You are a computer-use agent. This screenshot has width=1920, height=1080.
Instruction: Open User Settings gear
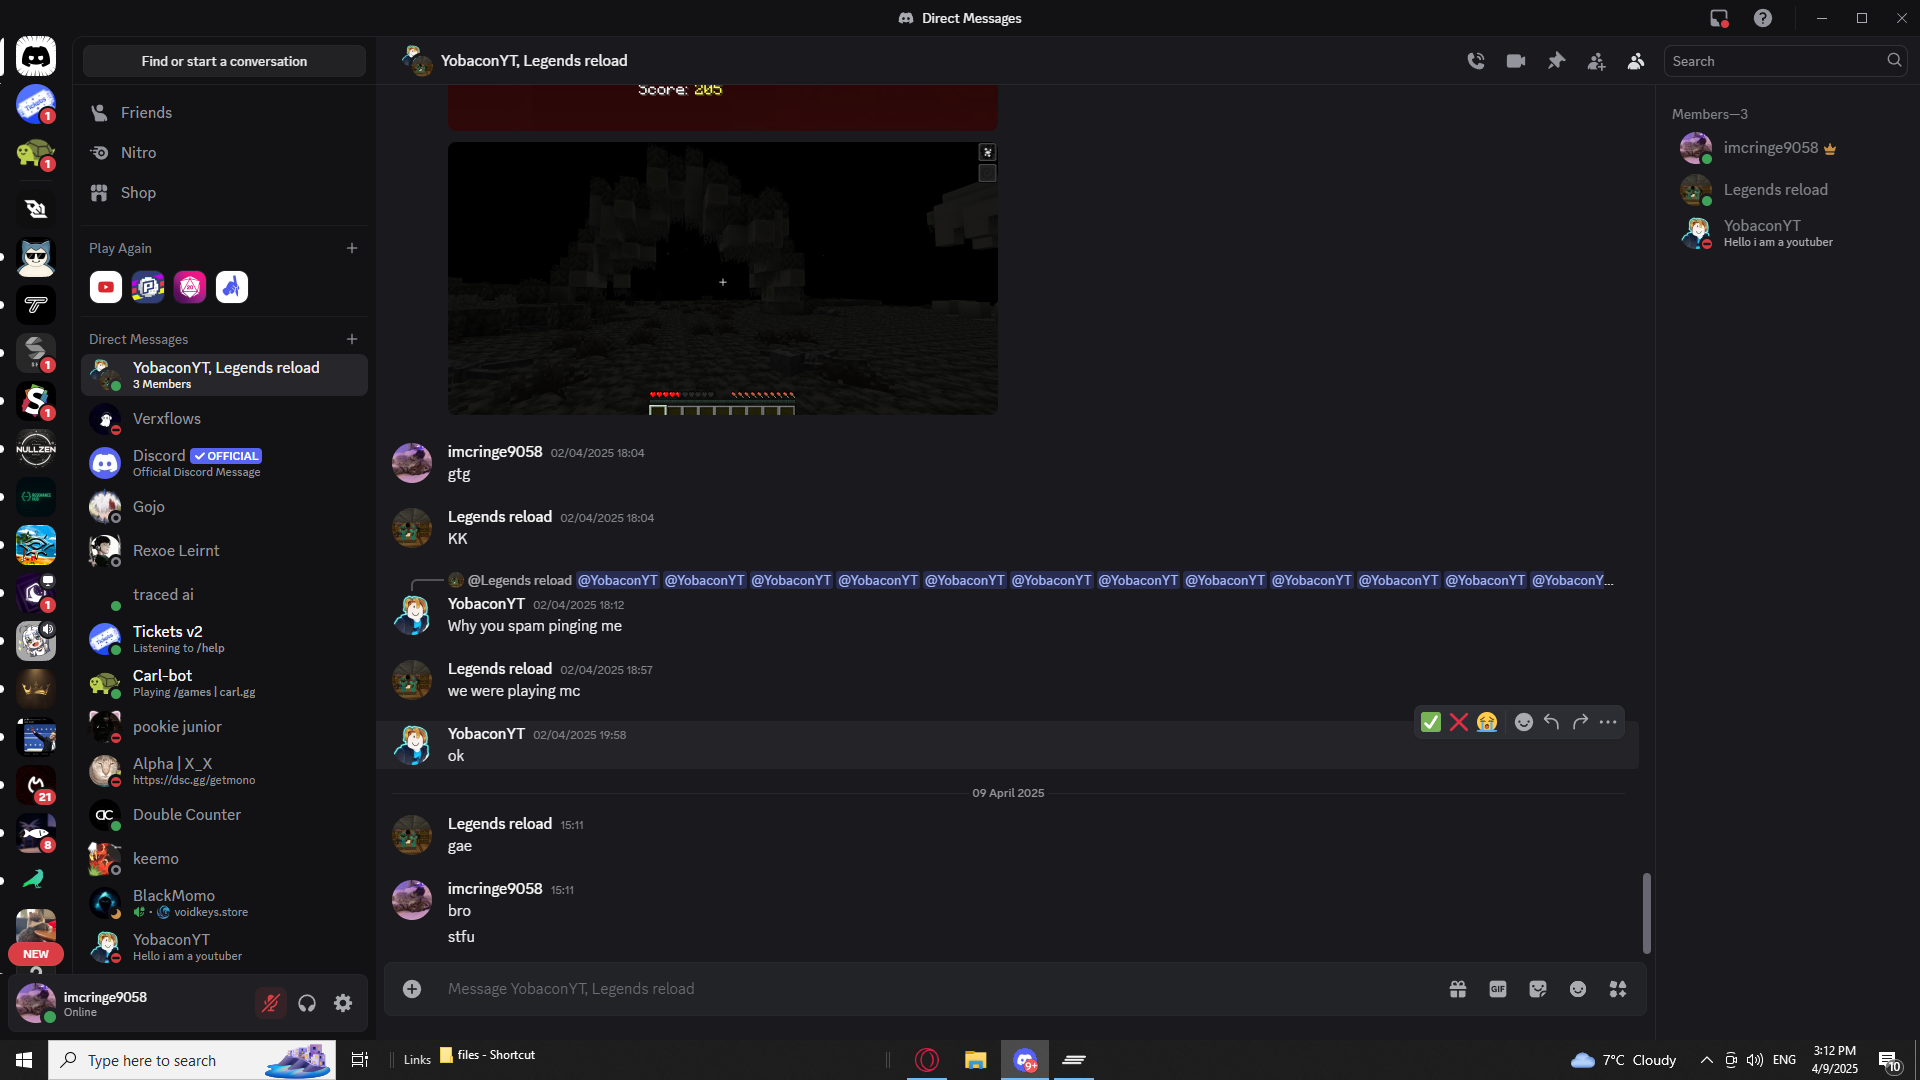(x=343, y=1003)
